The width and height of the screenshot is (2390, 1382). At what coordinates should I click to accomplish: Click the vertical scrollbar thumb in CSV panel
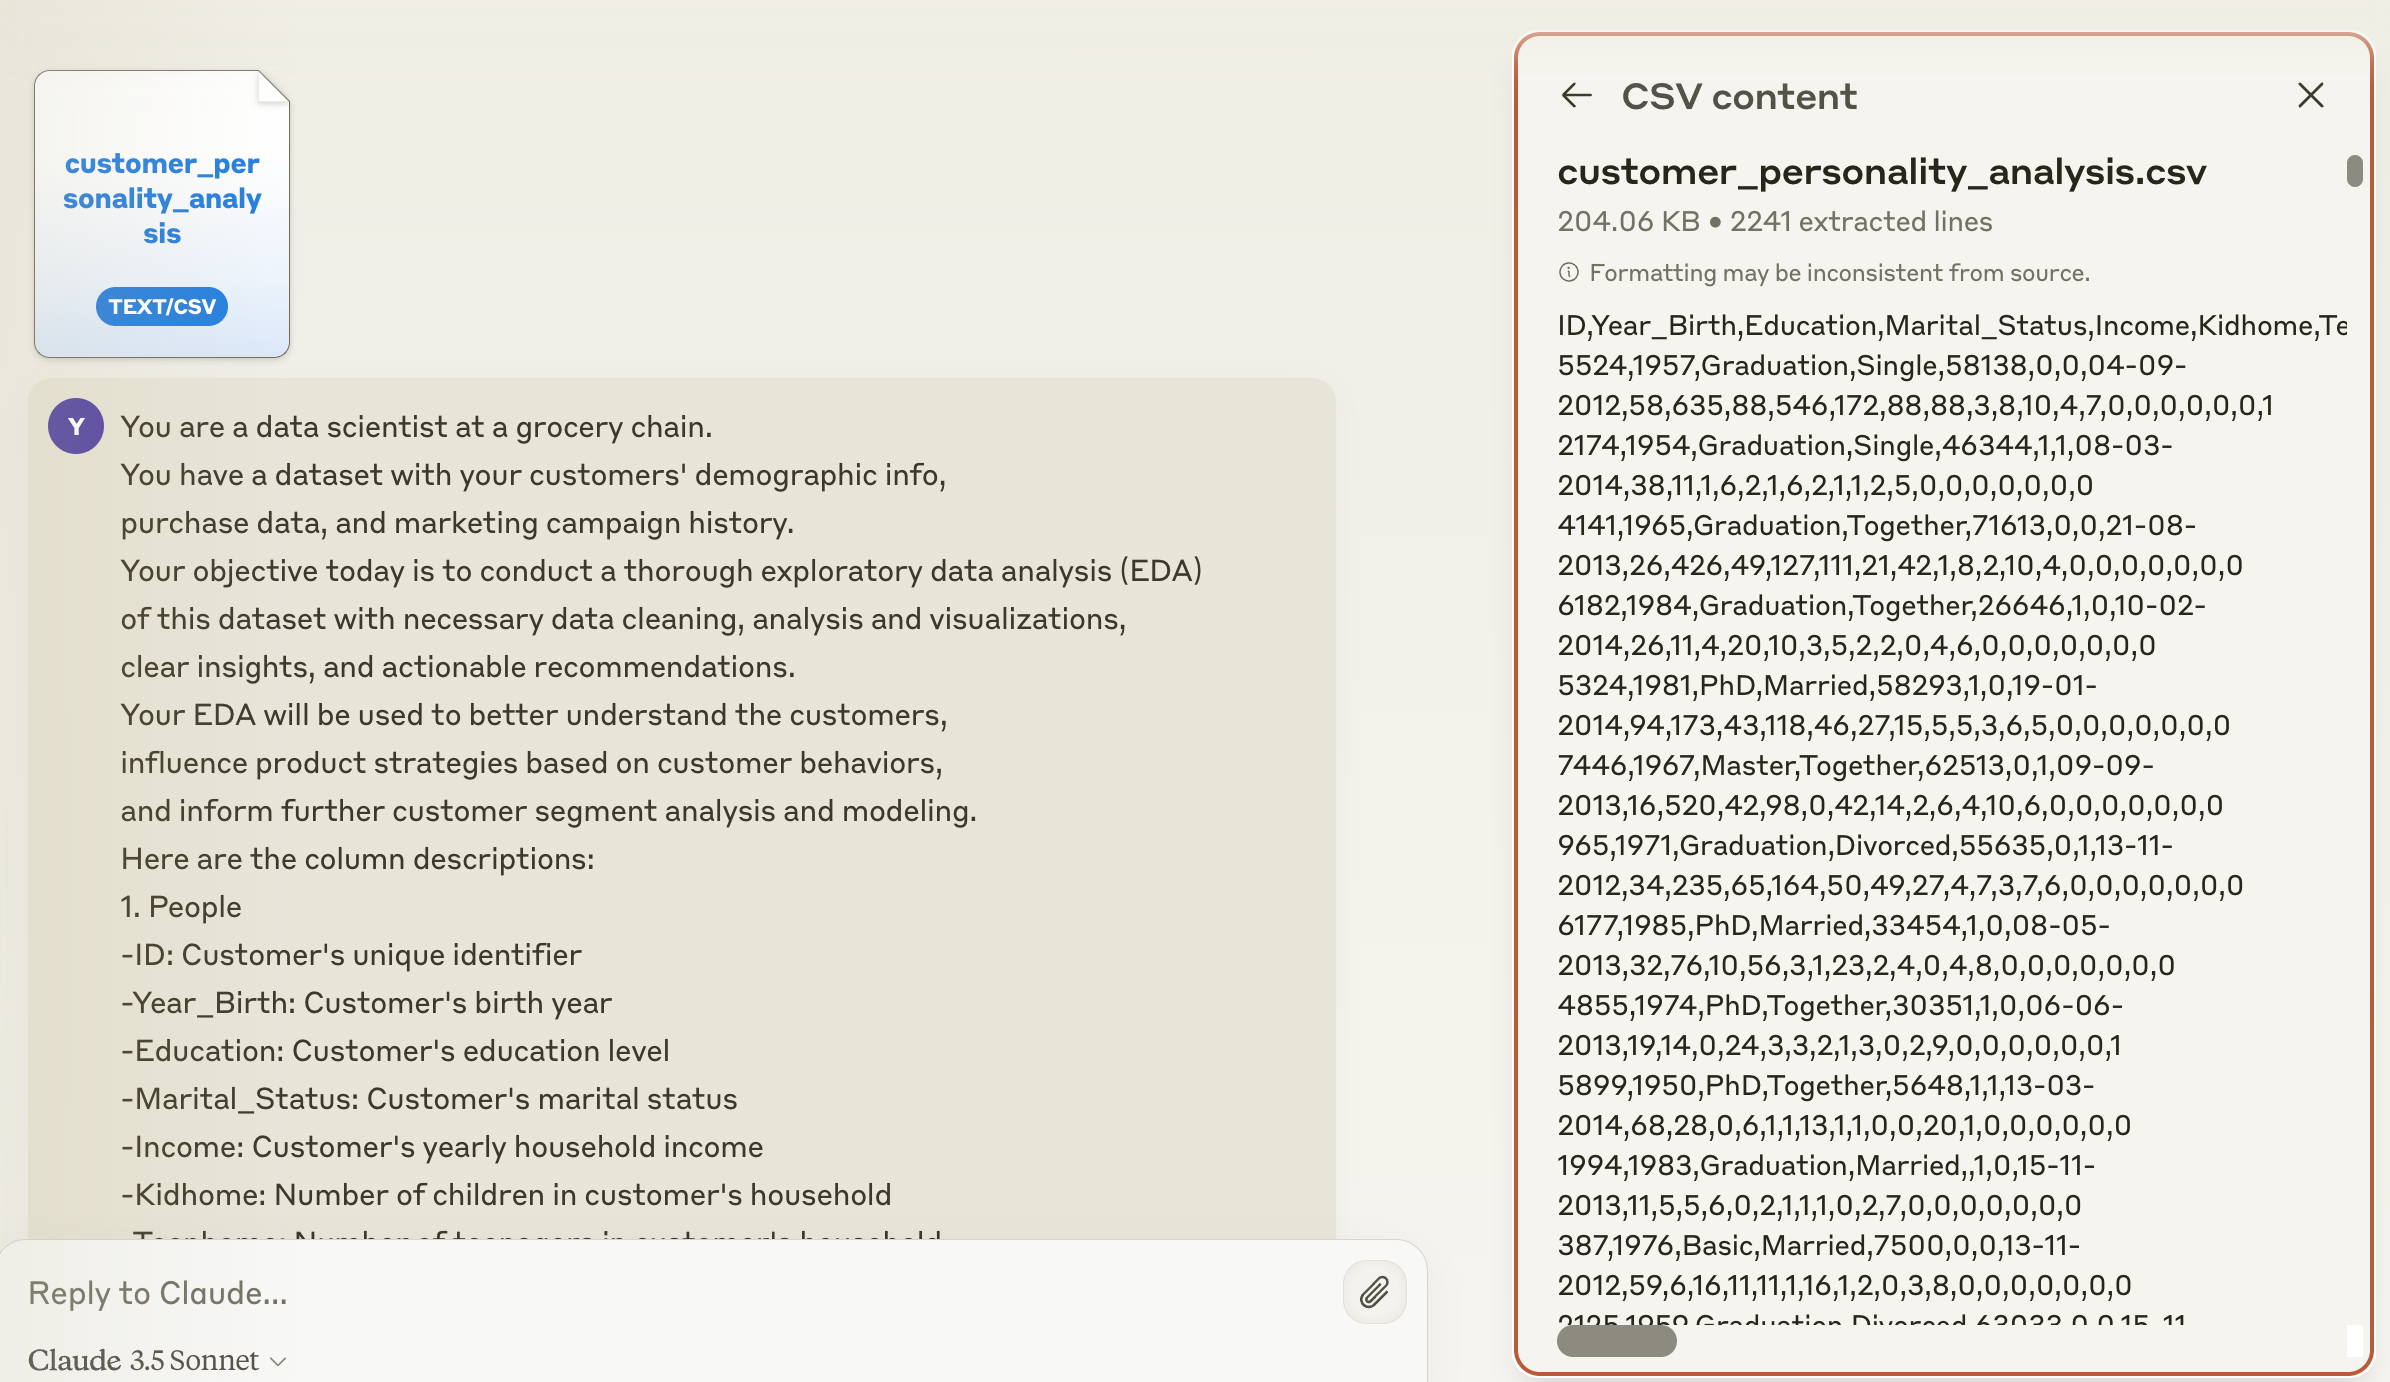2354,171
